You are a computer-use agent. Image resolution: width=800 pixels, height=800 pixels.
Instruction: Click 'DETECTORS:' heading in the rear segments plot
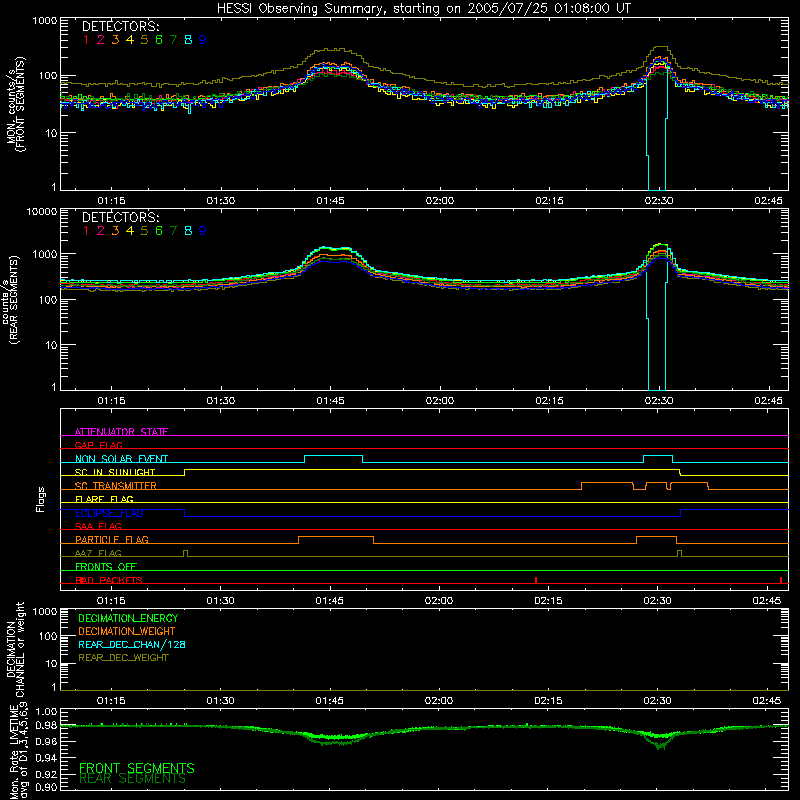(121, 218)
